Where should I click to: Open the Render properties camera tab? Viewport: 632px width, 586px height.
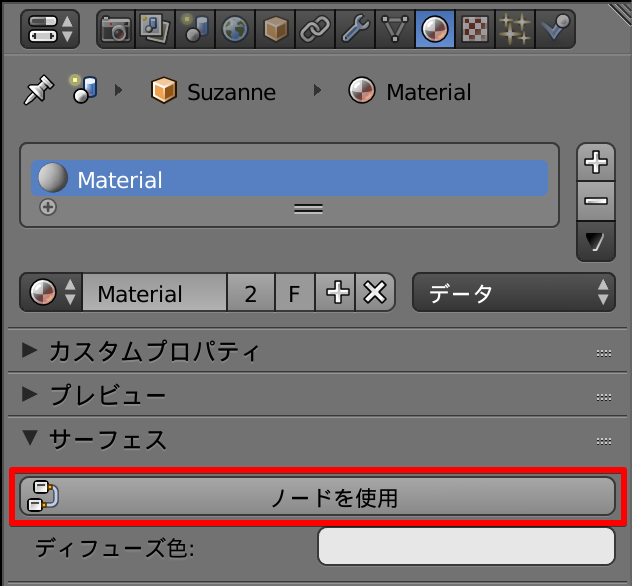(x=116, y=29)
